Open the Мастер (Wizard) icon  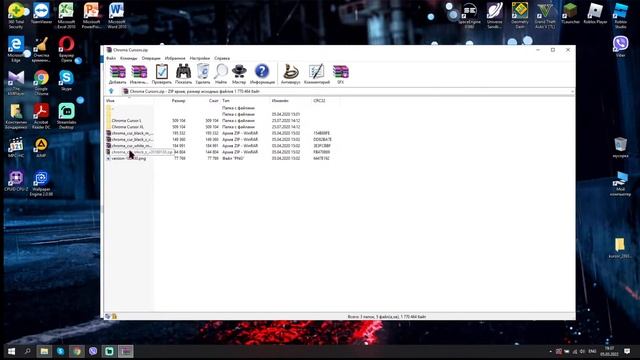(x=239, y=74)
